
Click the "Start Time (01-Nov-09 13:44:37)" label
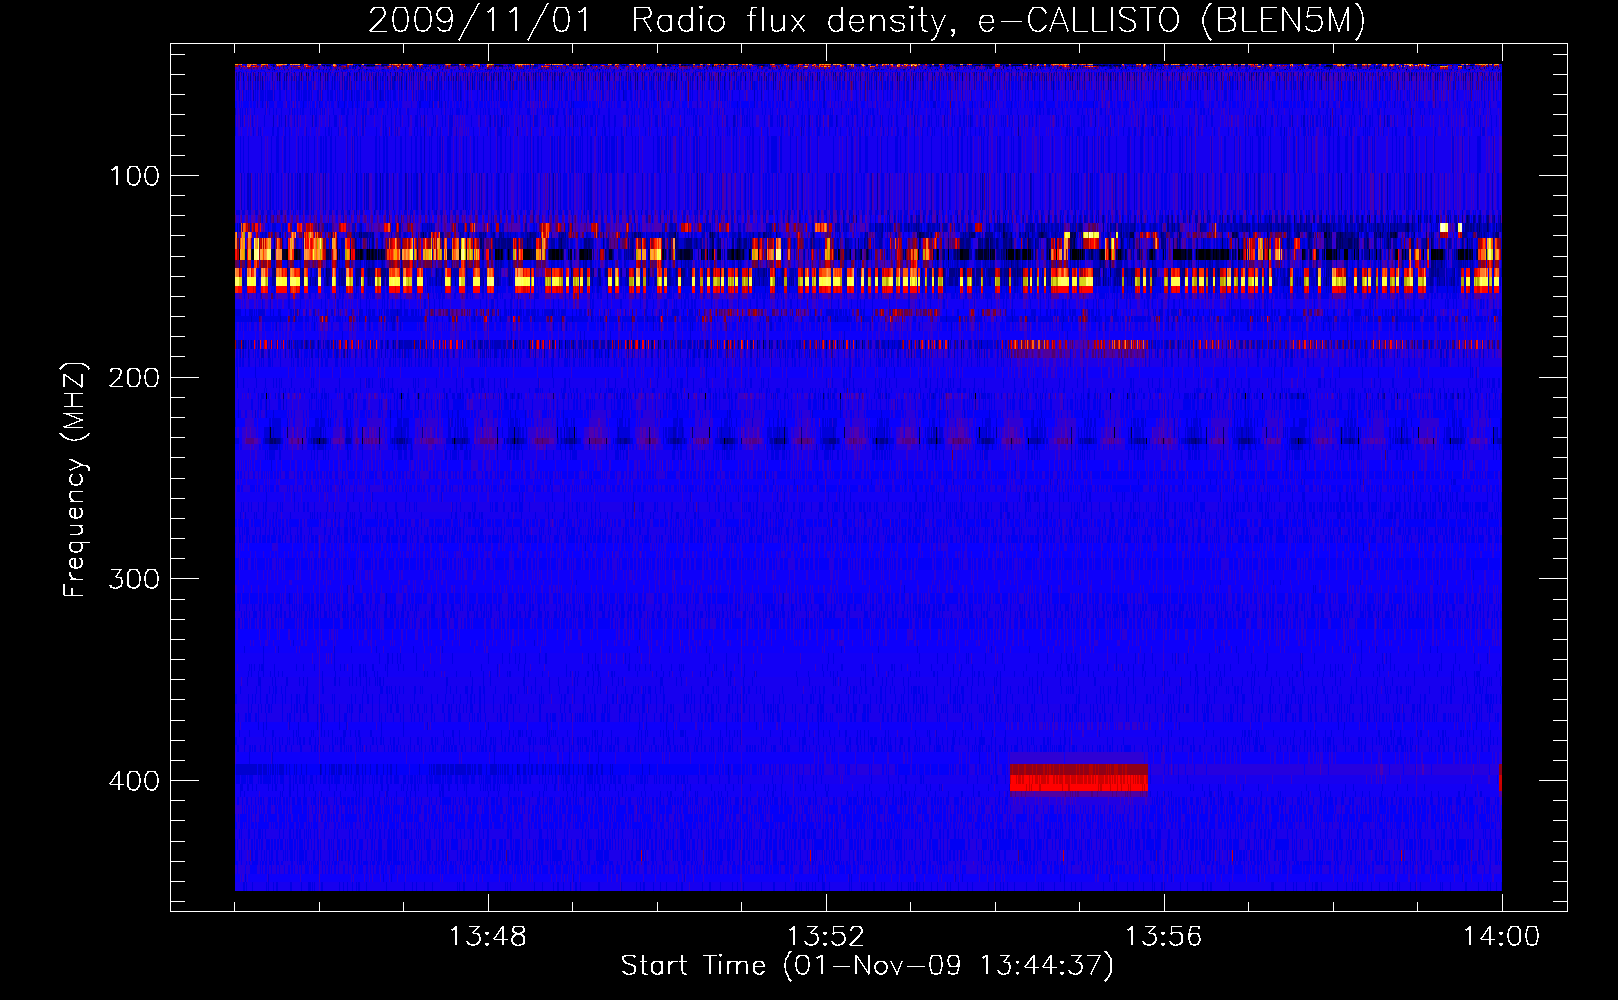867,966
